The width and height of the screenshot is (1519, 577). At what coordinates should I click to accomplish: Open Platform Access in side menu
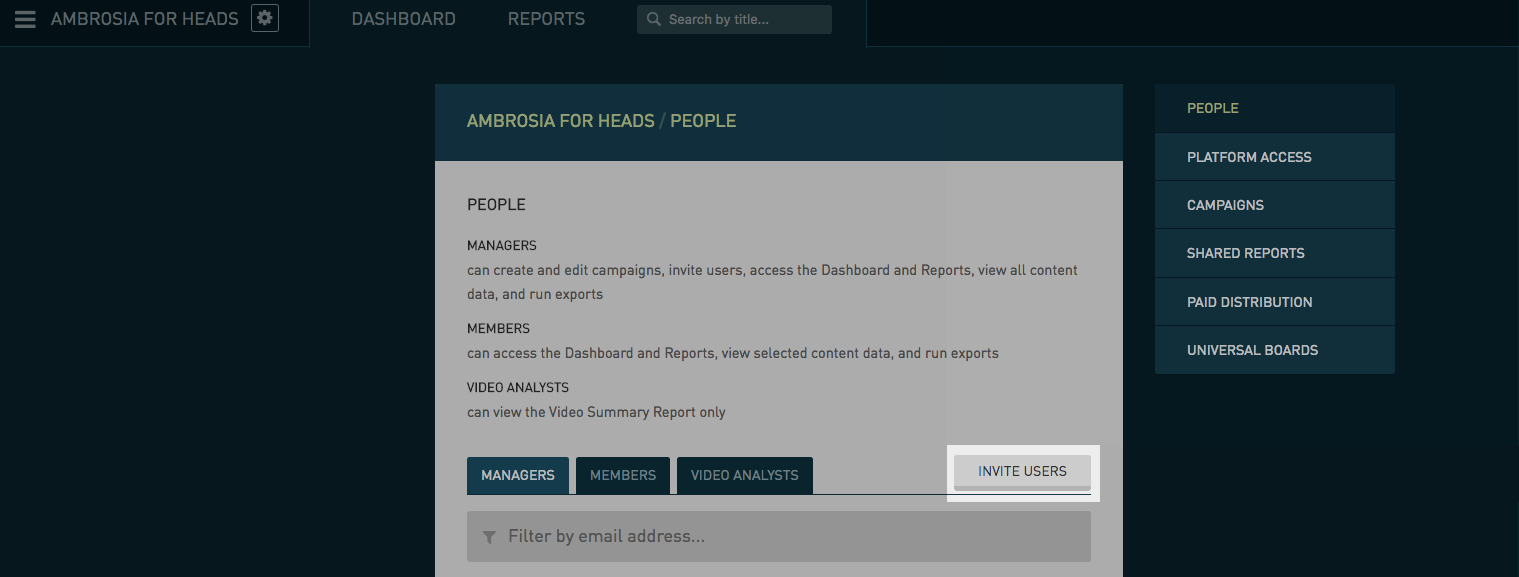click(1275, 157)
